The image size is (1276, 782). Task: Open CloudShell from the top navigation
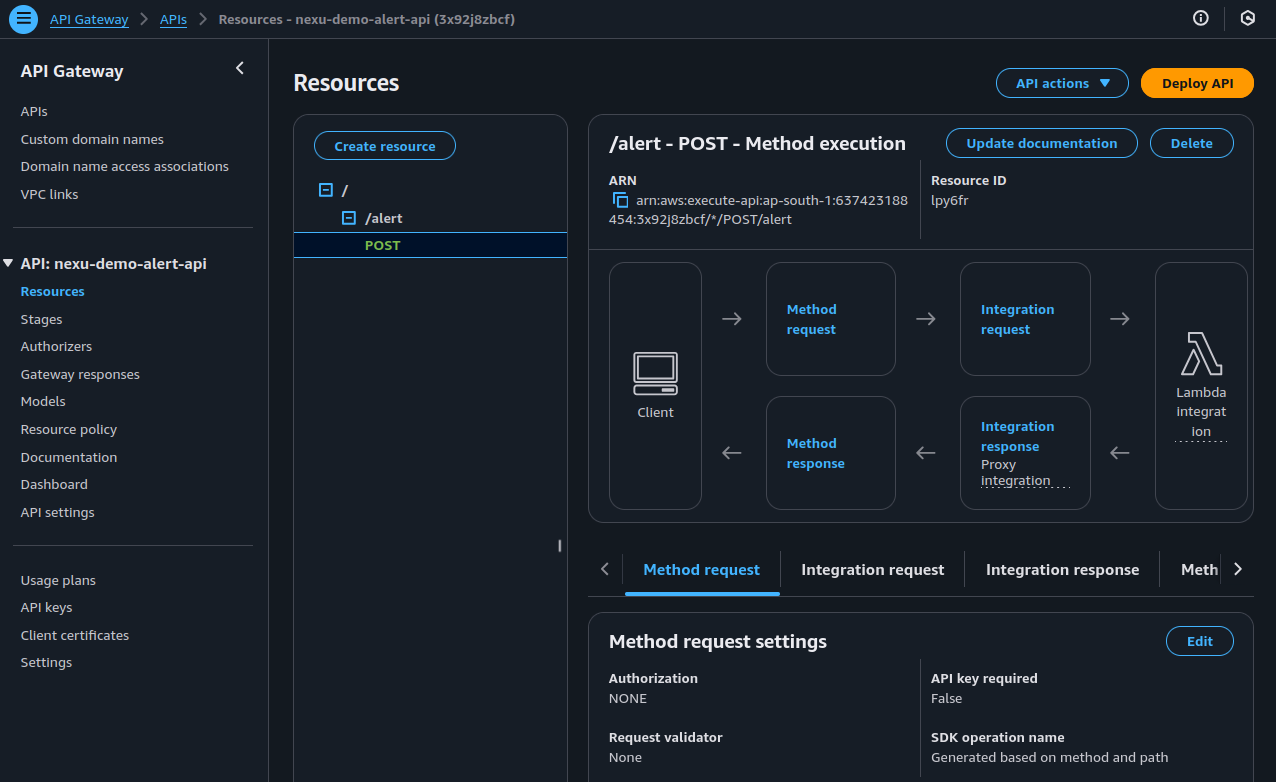pos(1248,18)
